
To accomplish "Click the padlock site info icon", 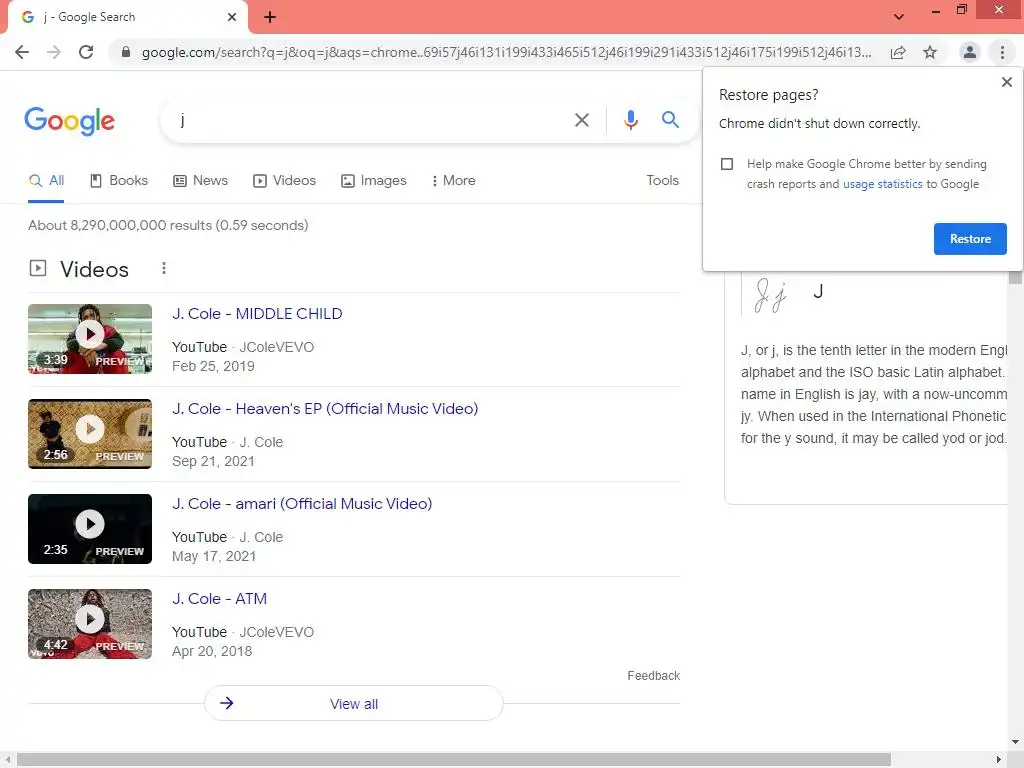I will point(126,52).
